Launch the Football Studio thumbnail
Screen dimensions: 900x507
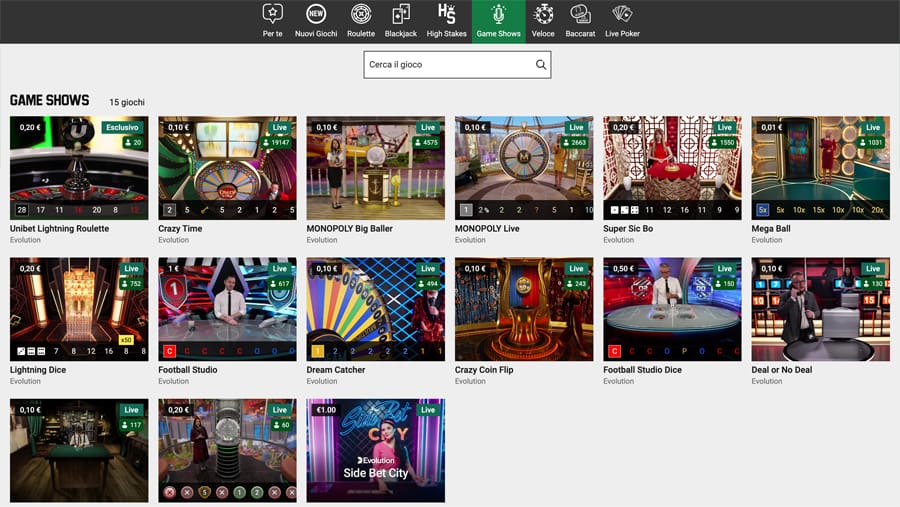pyautogui.click(x=227, y=309)
